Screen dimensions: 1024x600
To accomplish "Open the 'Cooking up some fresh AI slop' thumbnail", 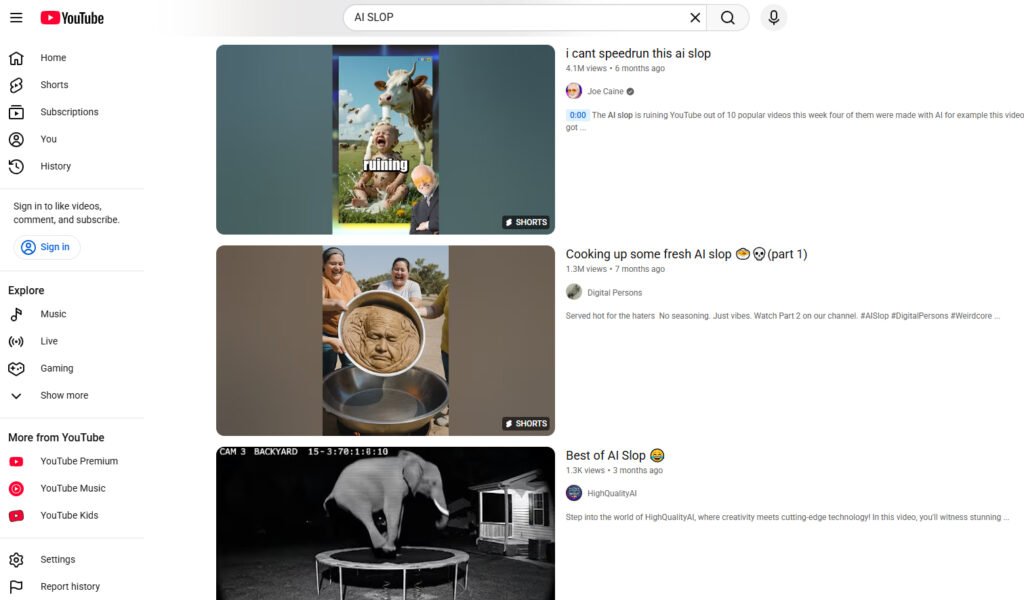I will 385,340.
